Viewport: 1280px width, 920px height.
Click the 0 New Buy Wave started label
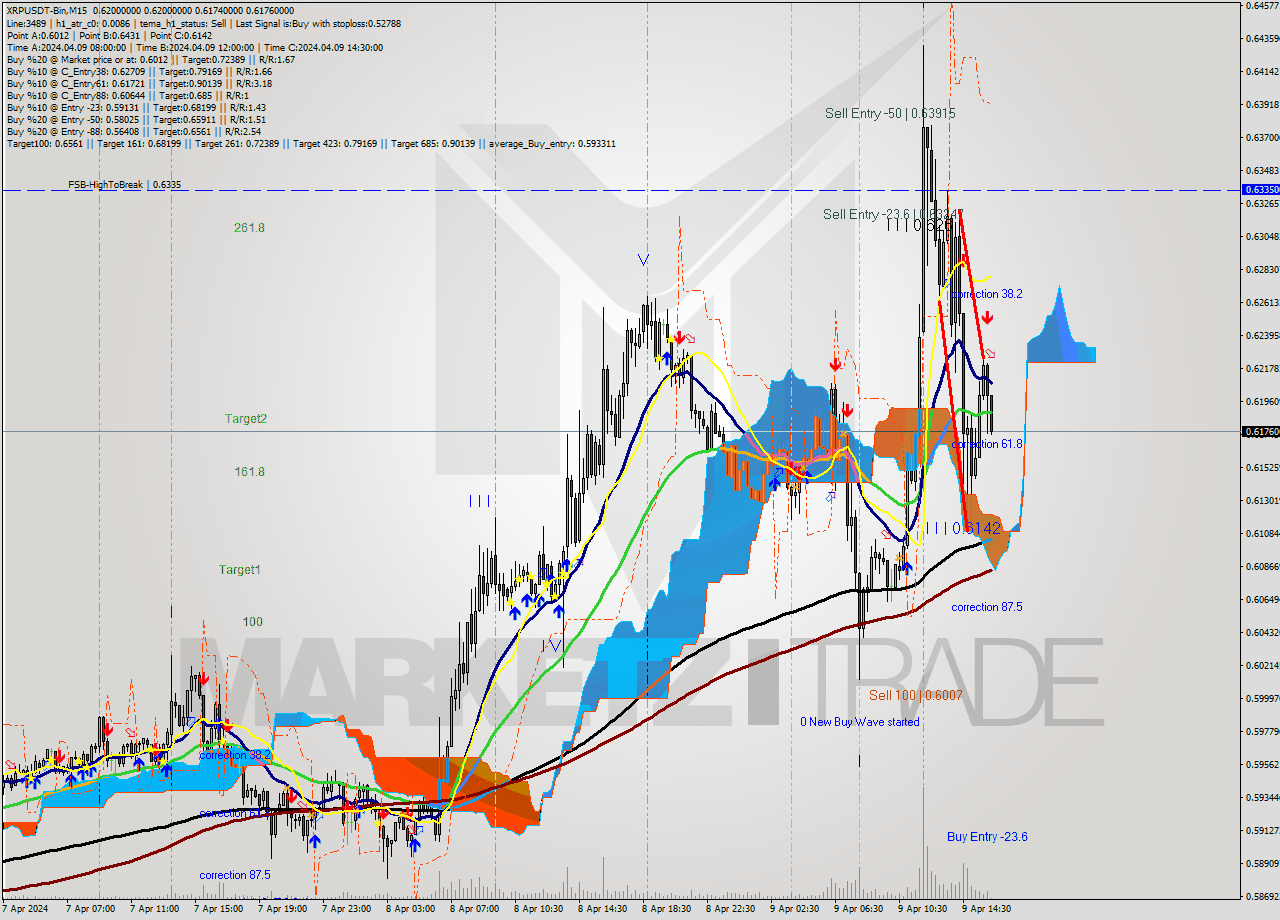pyautogui.click(x=859, y=722)
